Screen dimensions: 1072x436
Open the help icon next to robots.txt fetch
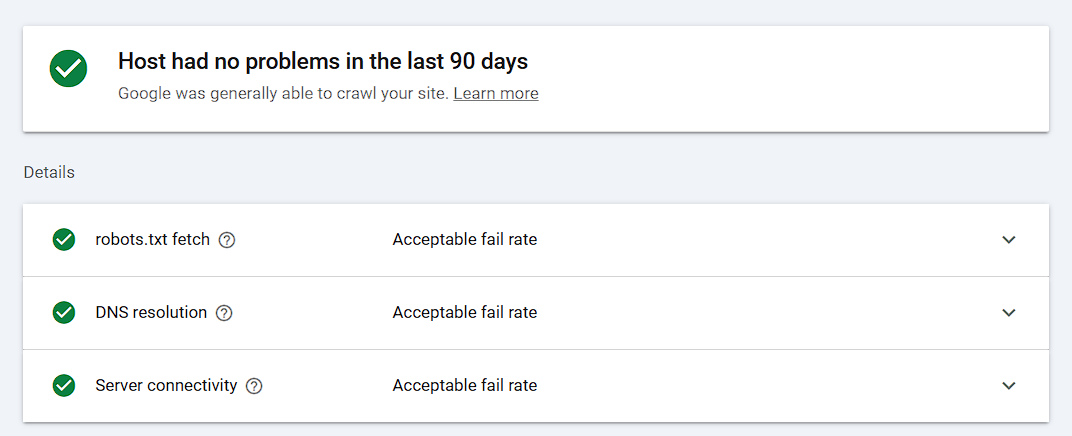coord(227,240)
